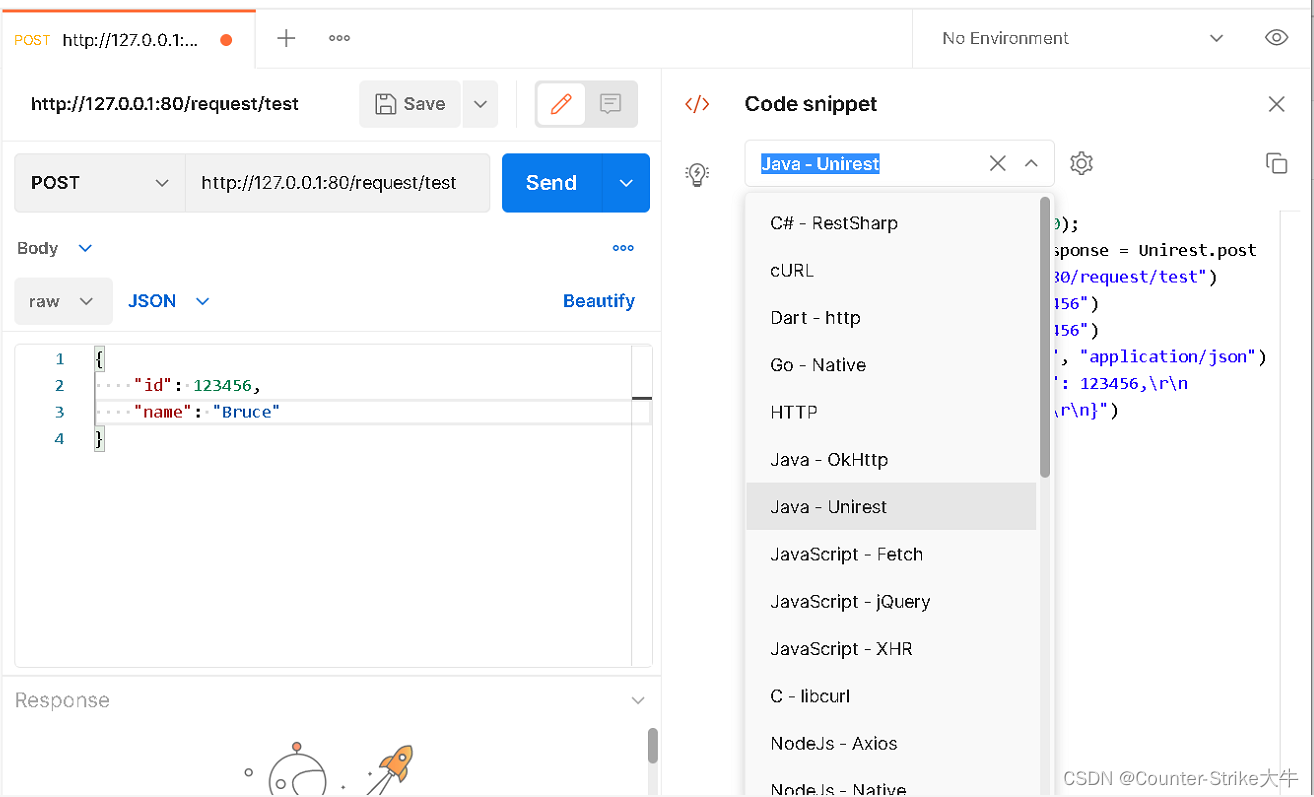Click the Code snippet heading

811,104
